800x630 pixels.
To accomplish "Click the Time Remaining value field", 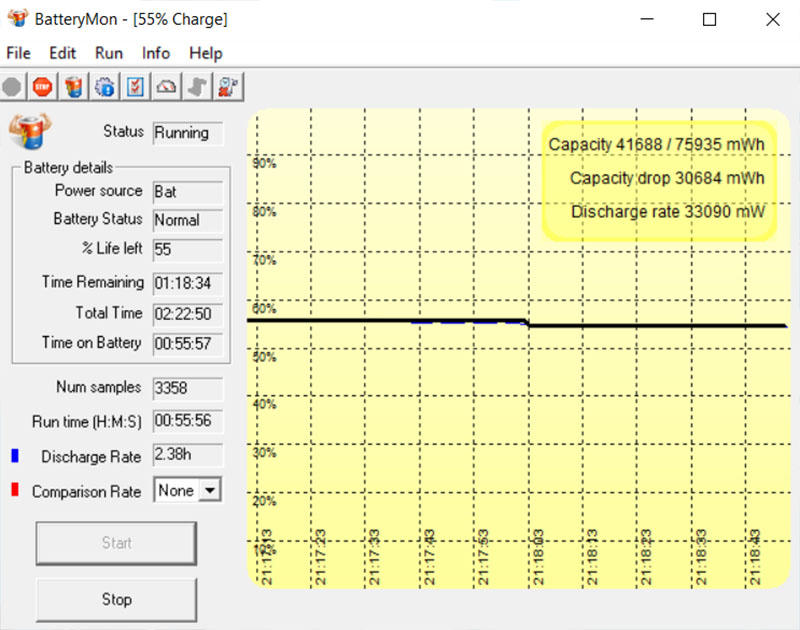I will pyautogui.click(x=187, y=283).
